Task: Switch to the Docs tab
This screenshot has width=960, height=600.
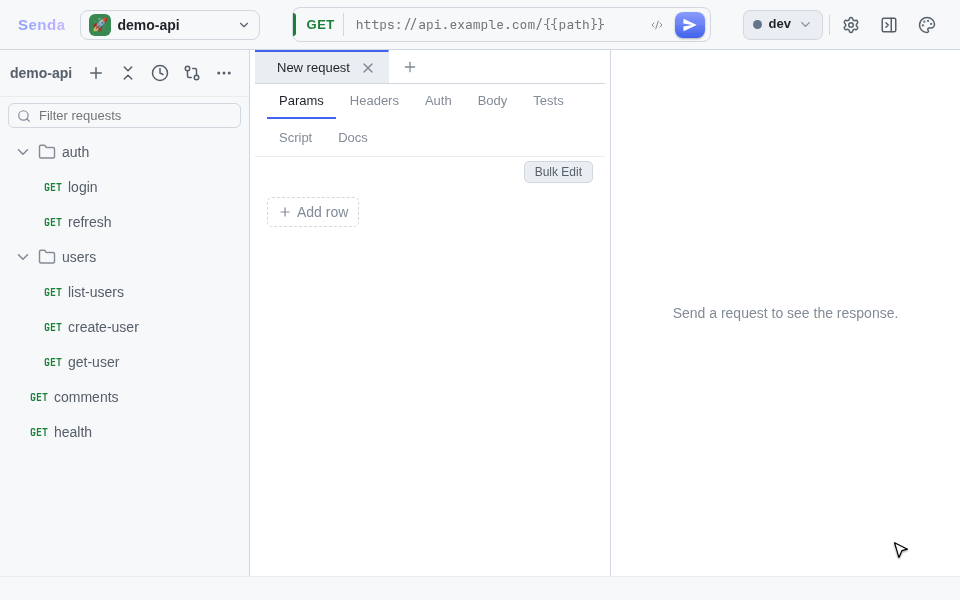Action: point(353,138)
